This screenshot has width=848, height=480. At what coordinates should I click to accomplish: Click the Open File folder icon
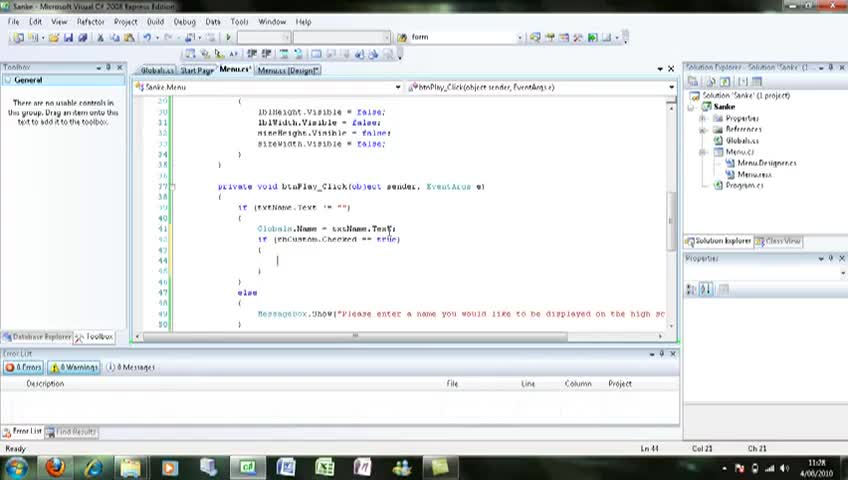coord(54,38)
